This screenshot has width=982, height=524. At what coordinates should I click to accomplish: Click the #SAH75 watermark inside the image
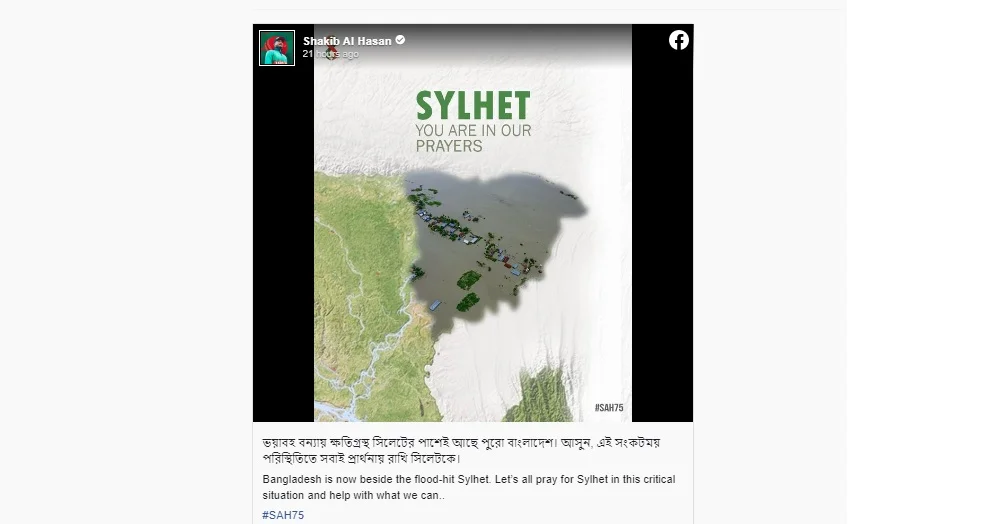[609, 408]
